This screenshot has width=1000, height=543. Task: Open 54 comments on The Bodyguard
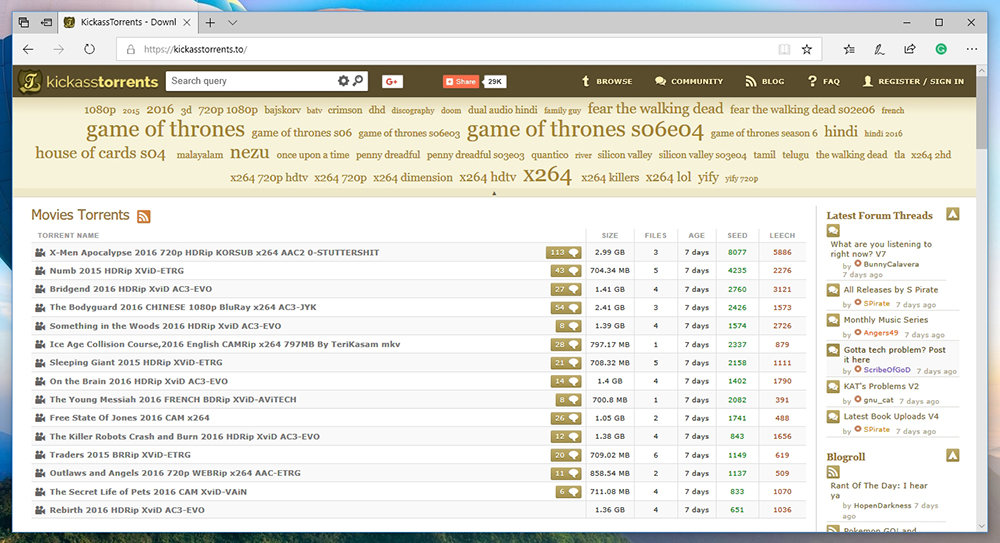[566, 308]
